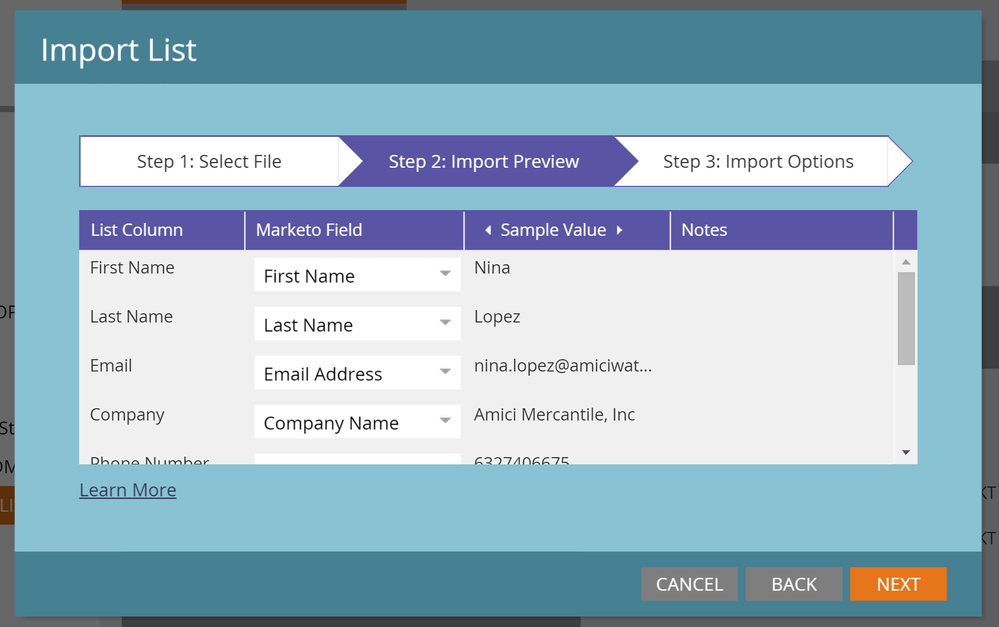Screen dimensions: 999x627
Task: Expand the Company Name field dropdown
Action: pos(445,422)
